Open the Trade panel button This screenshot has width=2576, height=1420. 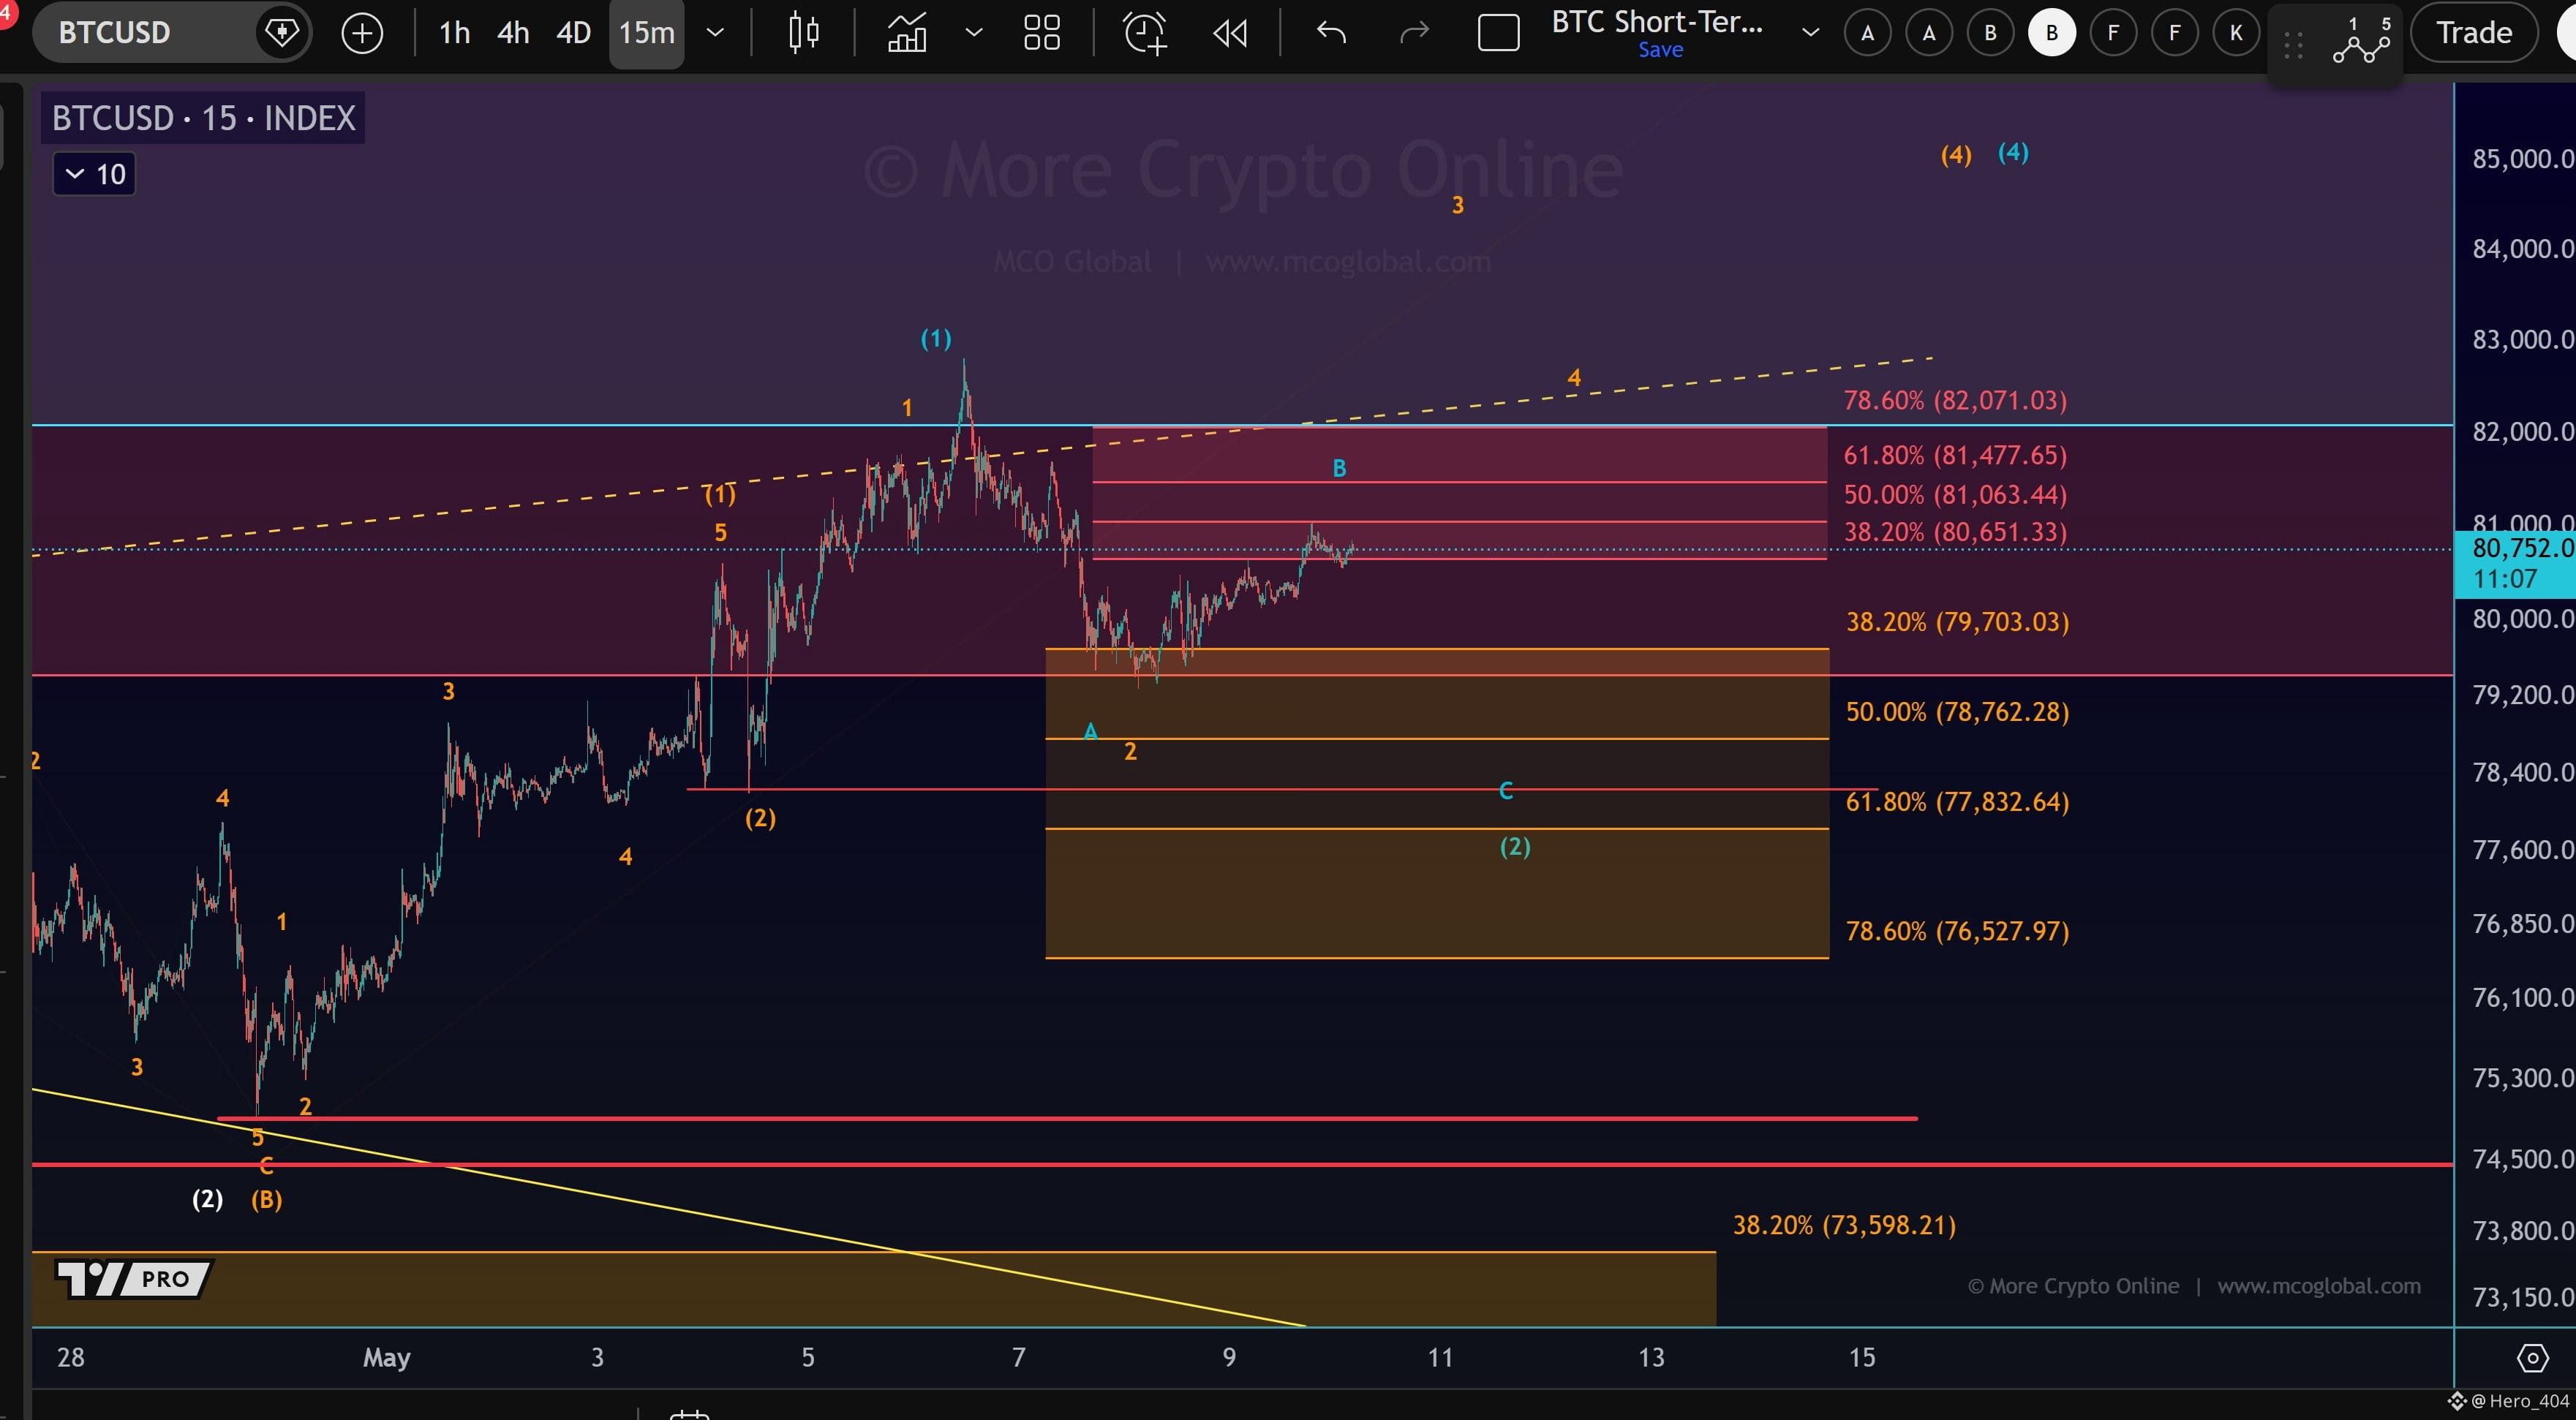2474,33
